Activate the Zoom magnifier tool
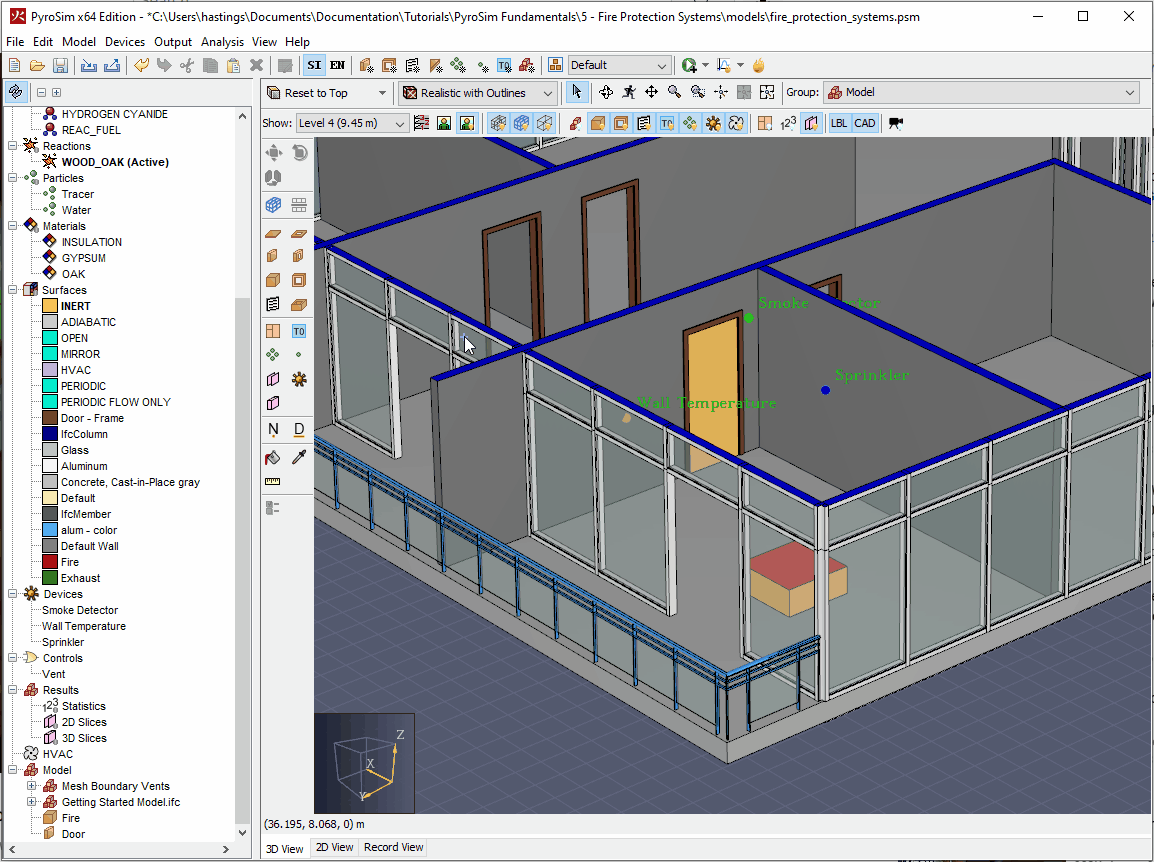Viewport: 1154px width, 862px height. (674, 92)
